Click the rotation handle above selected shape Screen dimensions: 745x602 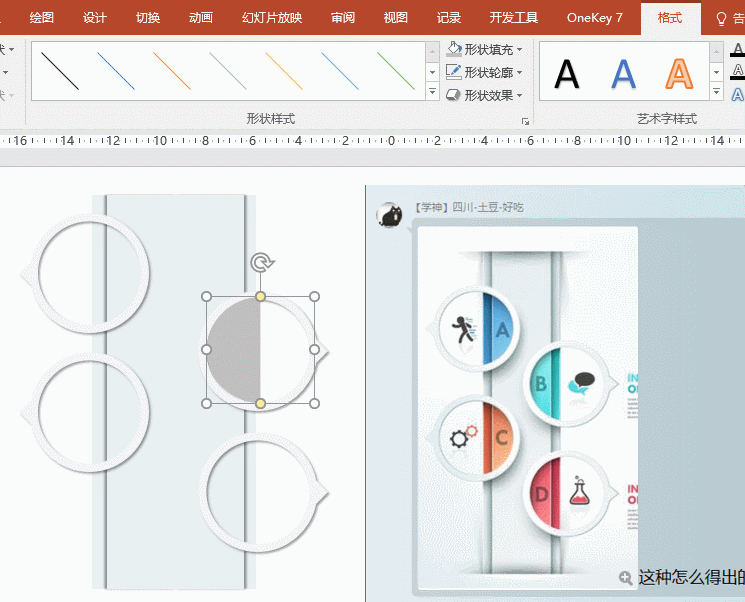pos(260,263)
